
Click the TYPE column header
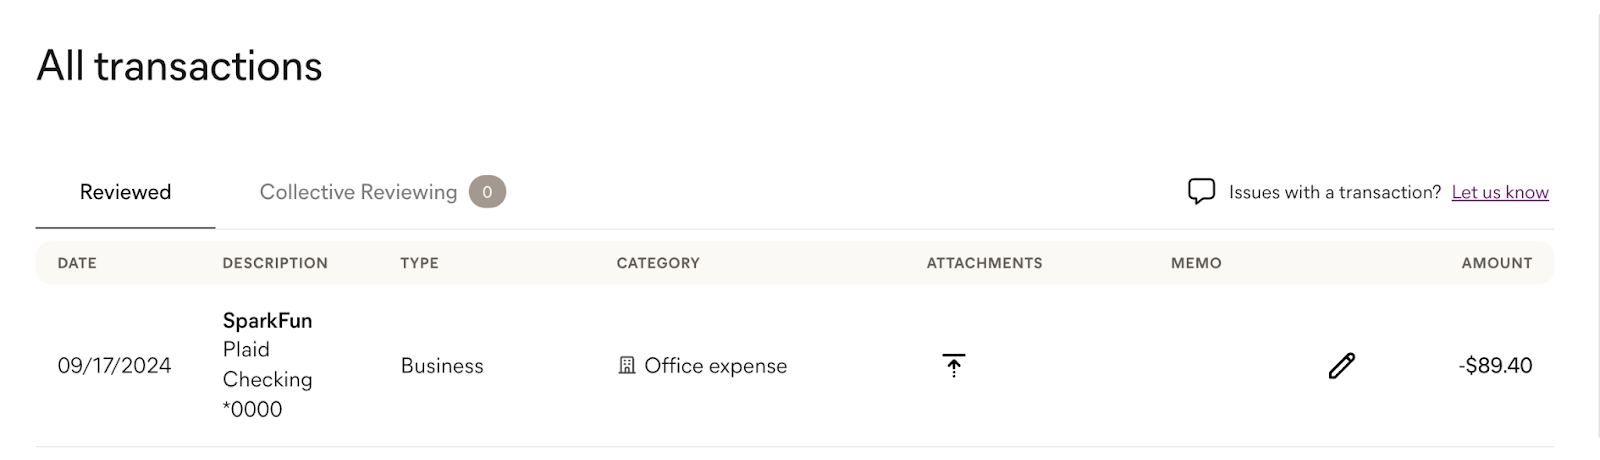click(x=419, y=263)
